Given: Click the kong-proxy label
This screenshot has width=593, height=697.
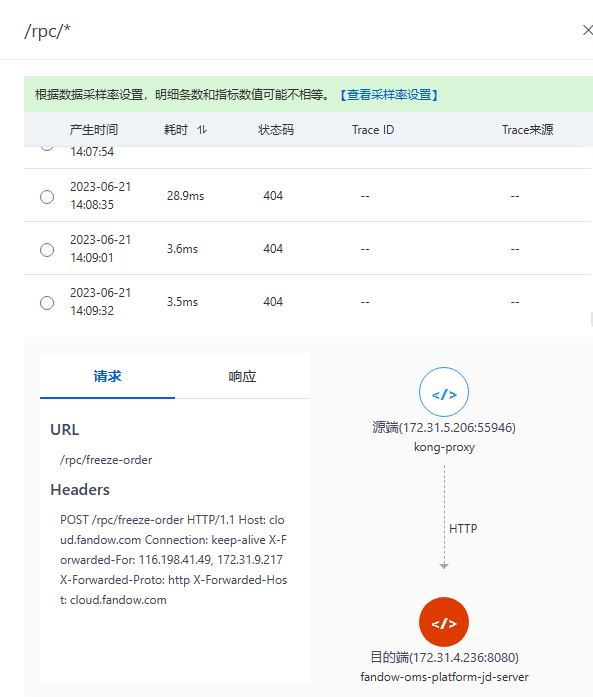Looking at the screenshot, I should 444,447.
